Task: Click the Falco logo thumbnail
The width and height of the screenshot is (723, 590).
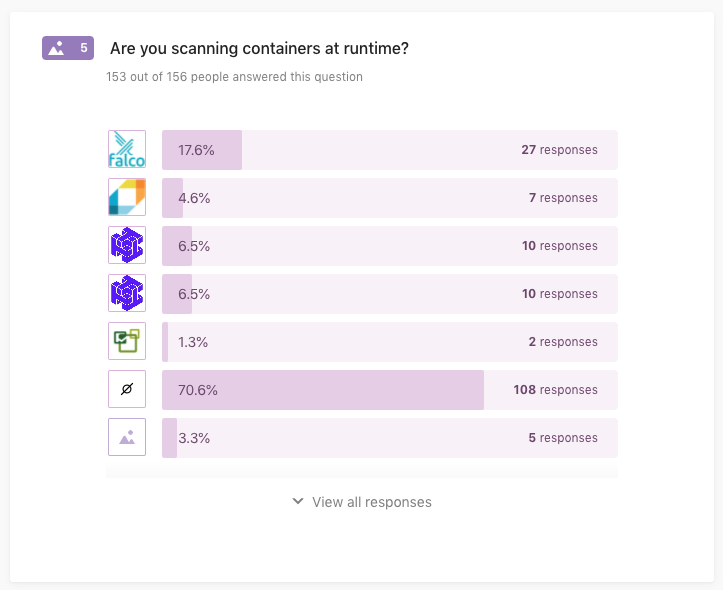Action: click(x=127, y=149)
